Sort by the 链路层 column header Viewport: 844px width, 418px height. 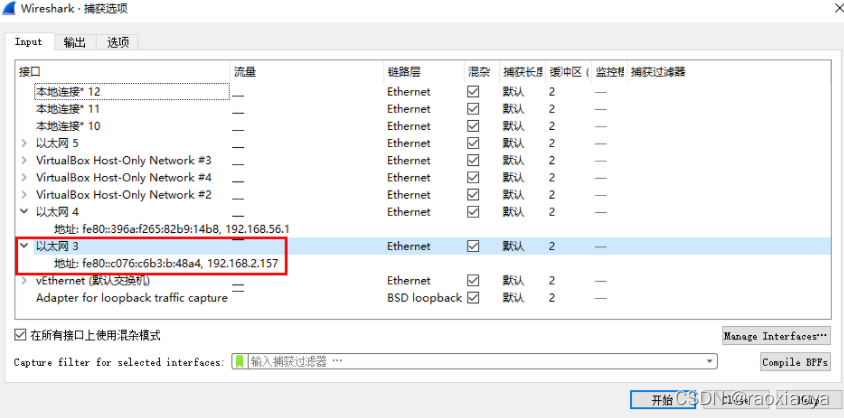pyautogui.click(x=404, y=72)
